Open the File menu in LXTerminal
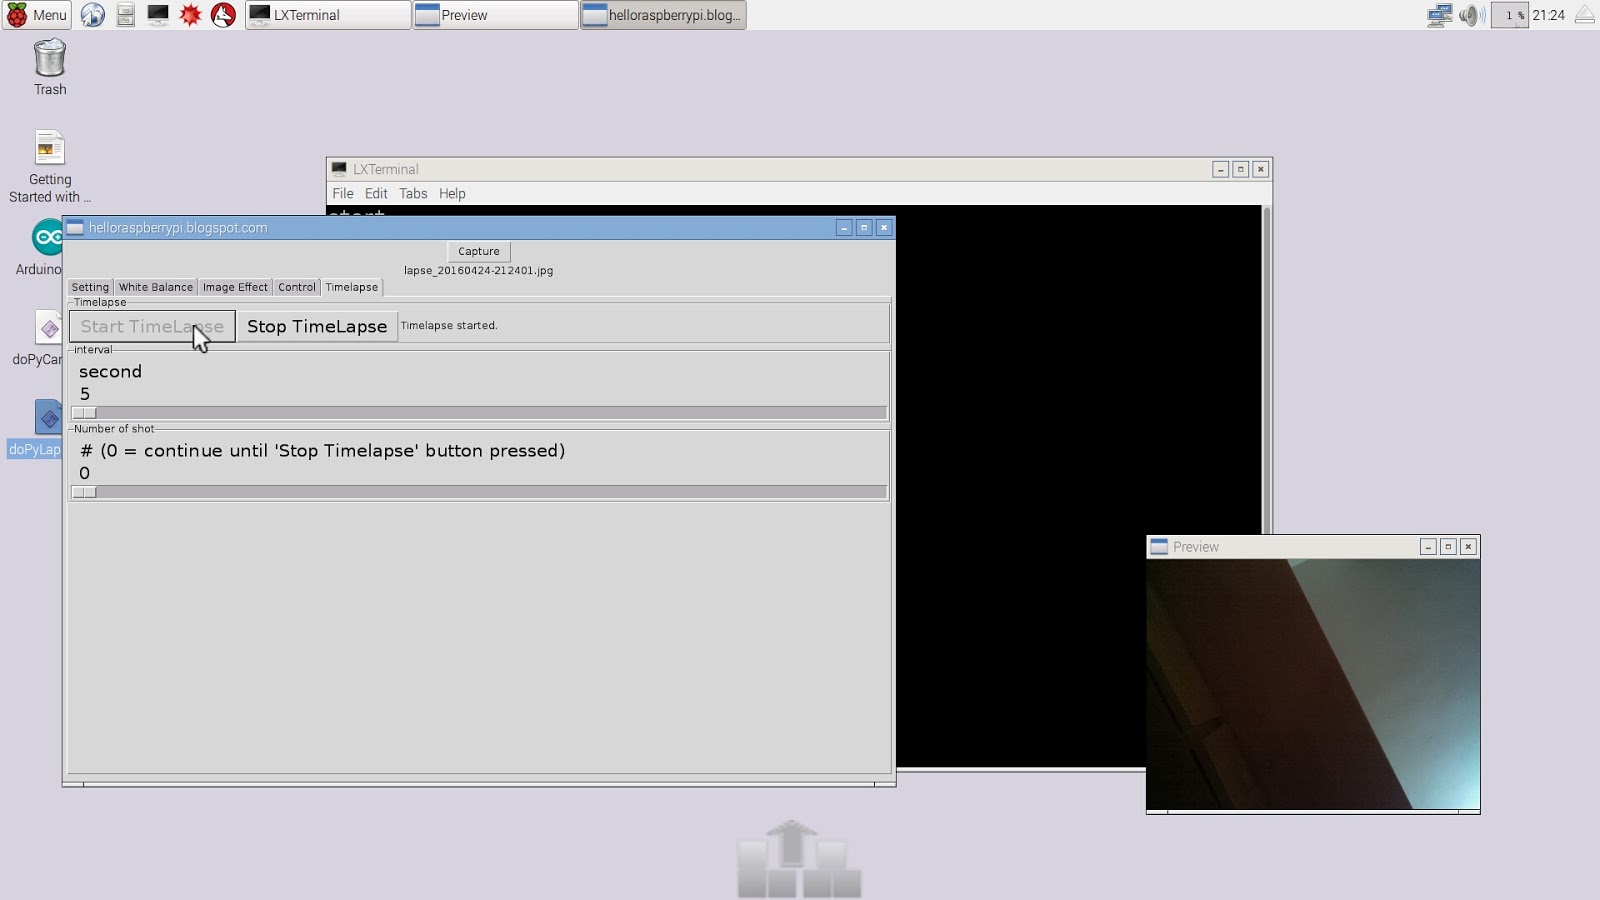1600x900 pixels. 343,193
